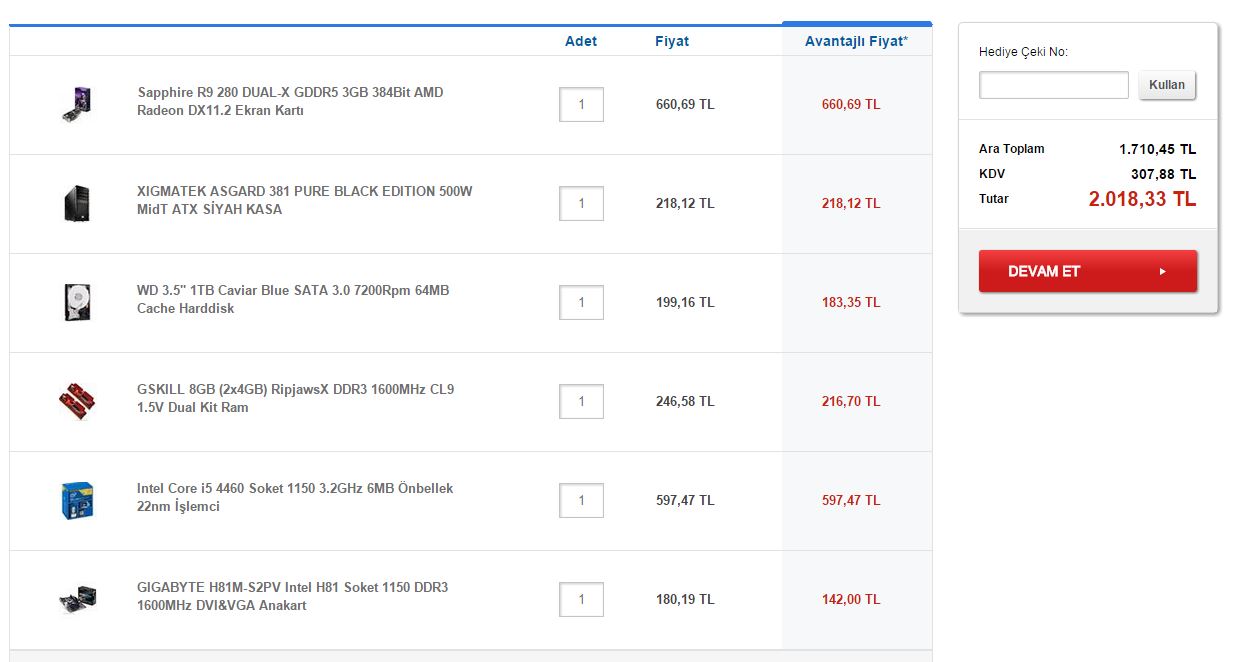Select quantity field for Intel Core i5
This screenshot has width=1236, height=662.
pos(581,500)
